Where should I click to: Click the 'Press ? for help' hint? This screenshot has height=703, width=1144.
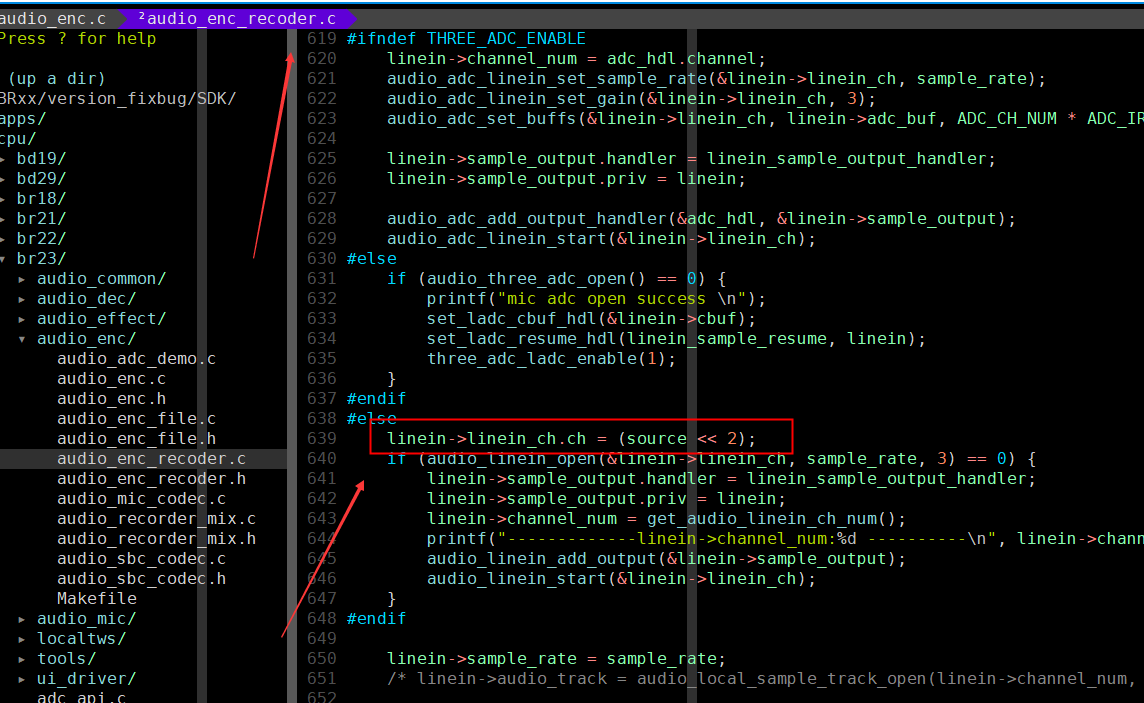point(78,39)
